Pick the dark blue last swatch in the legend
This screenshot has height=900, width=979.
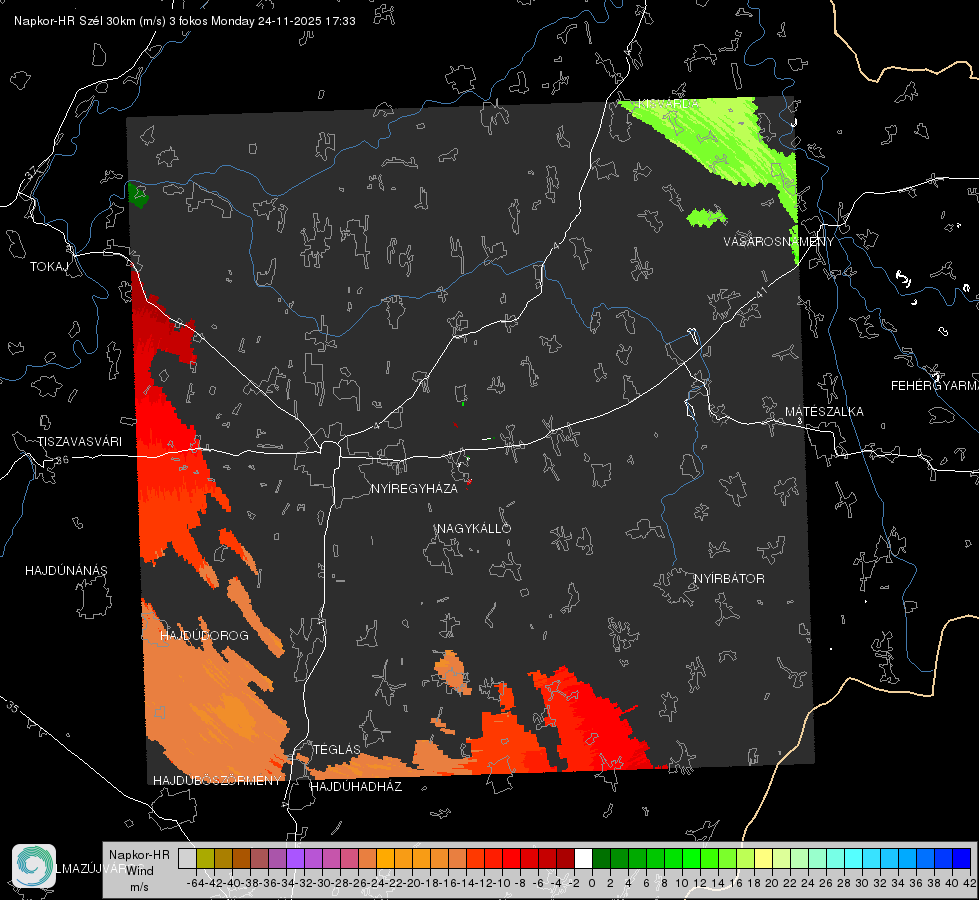[962, 859]
